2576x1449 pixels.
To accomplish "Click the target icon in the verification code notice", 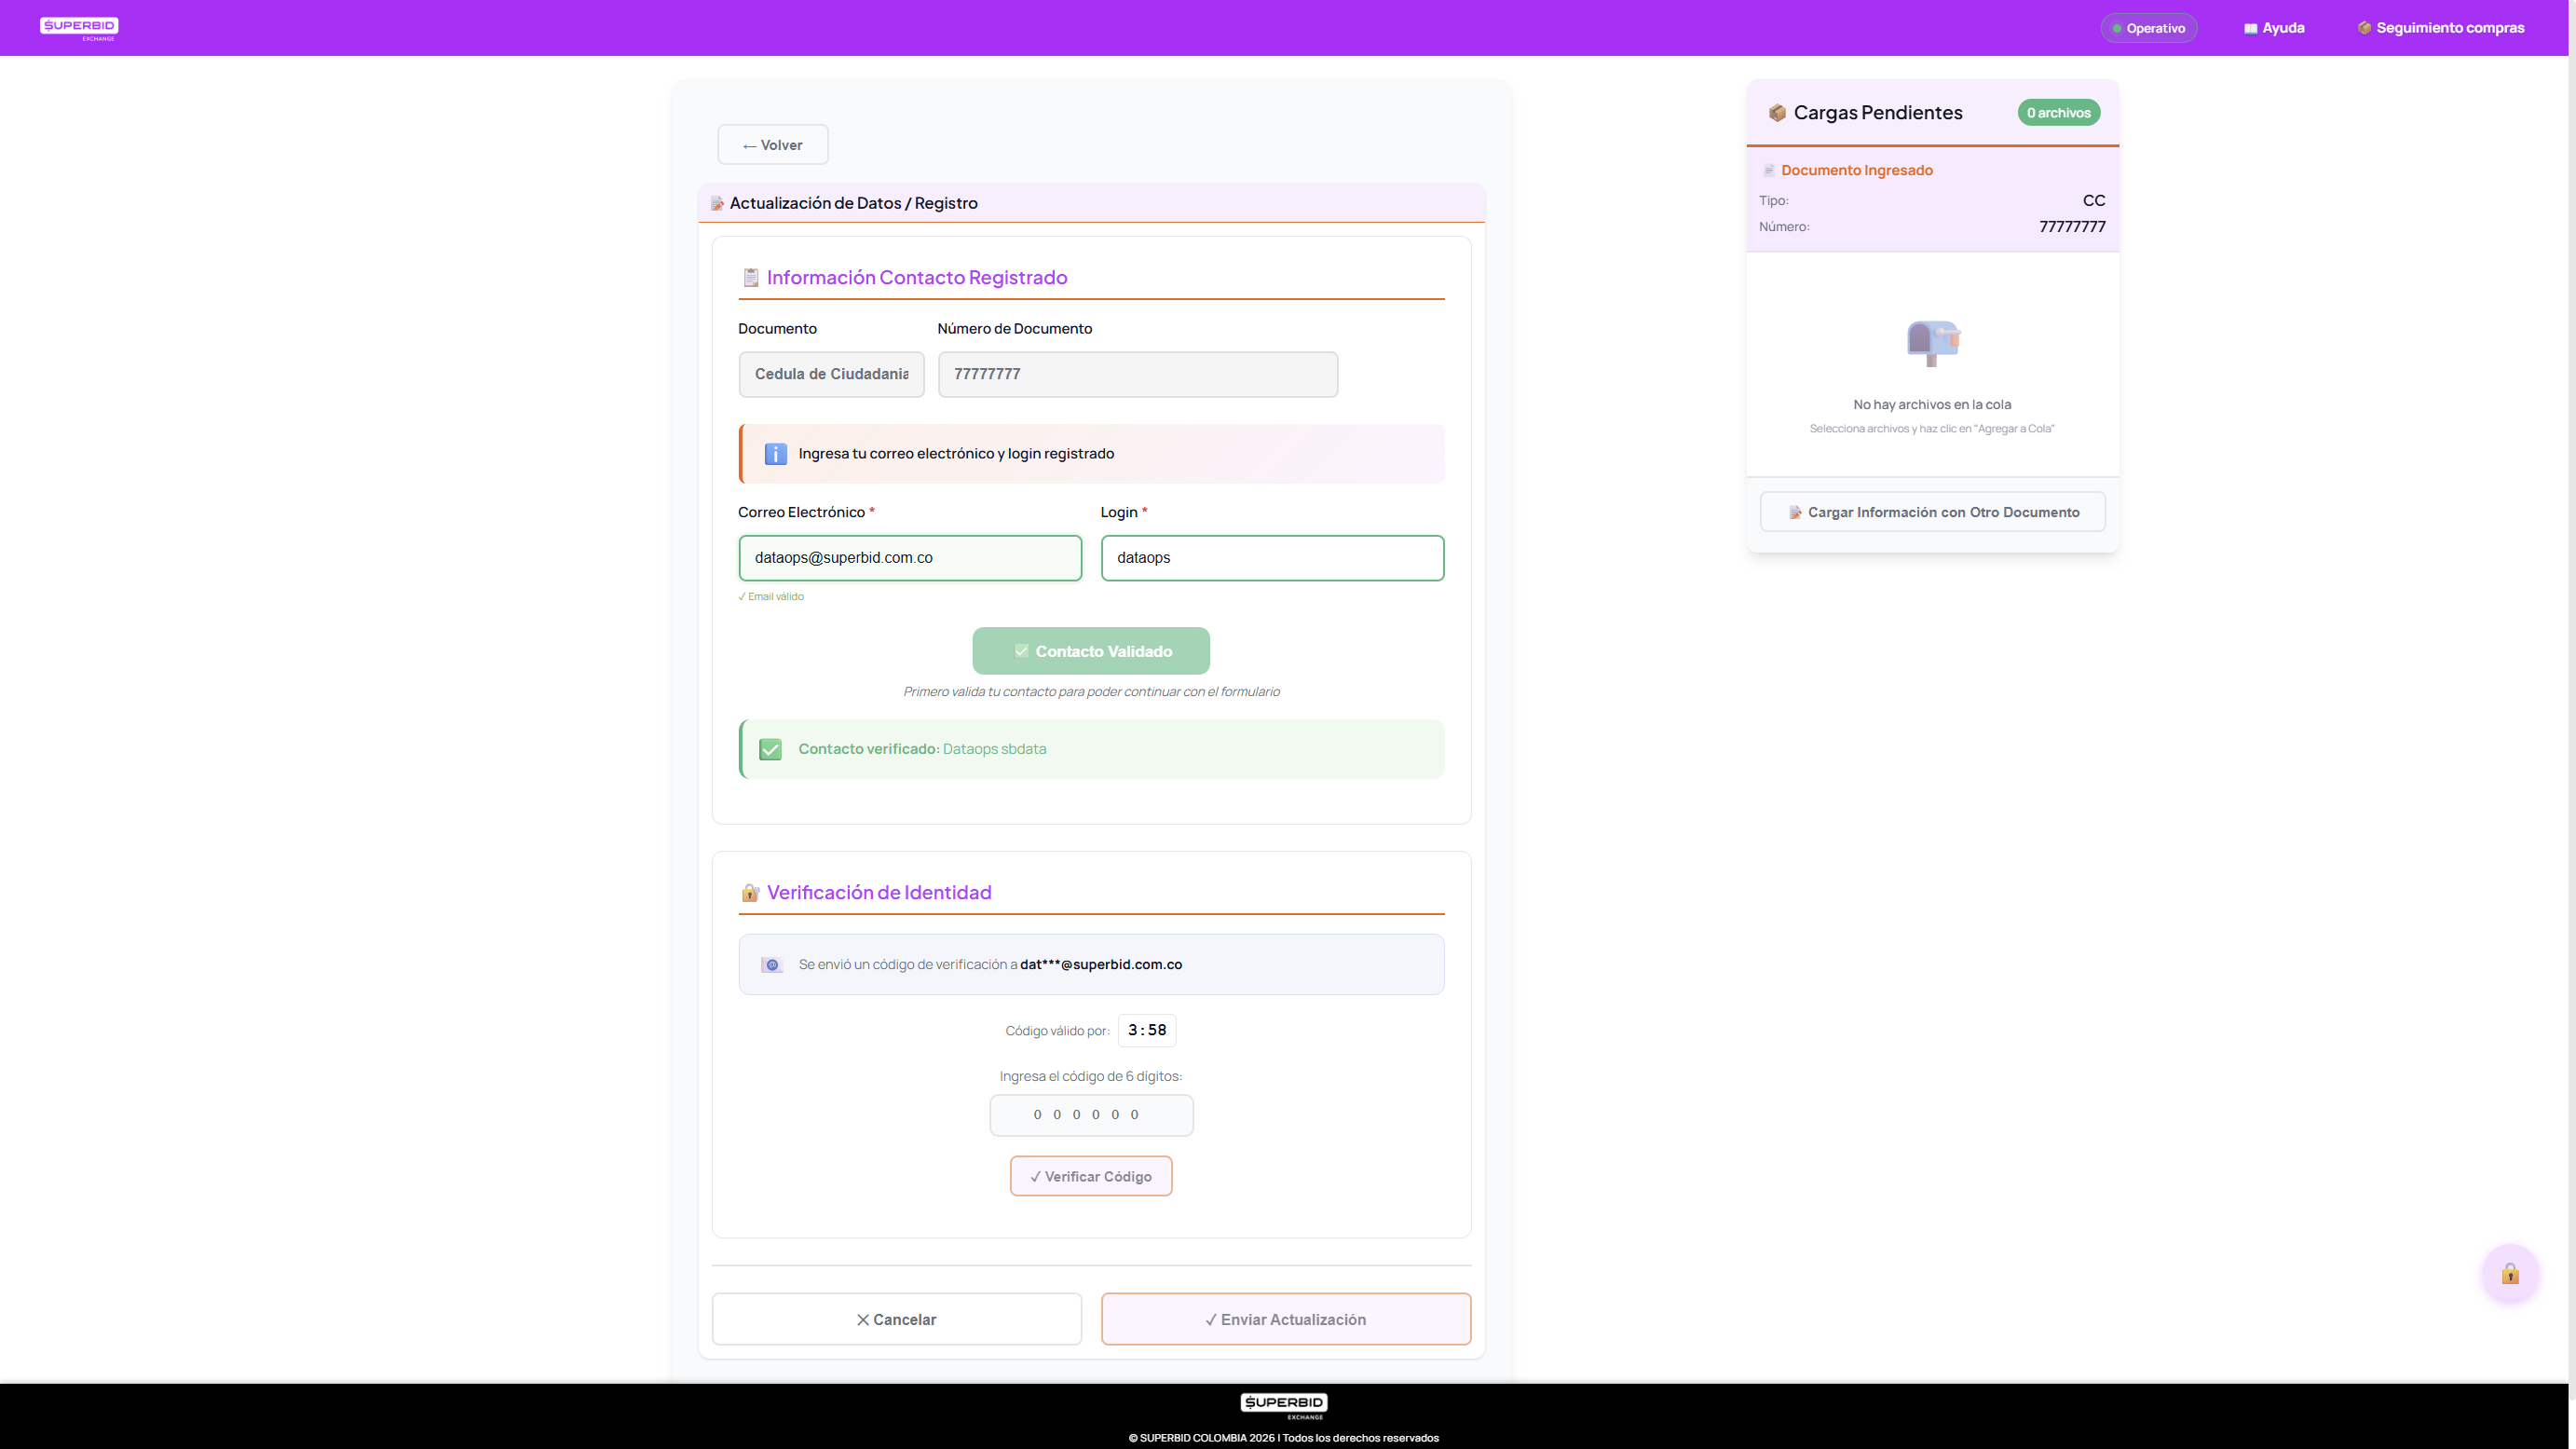I will [x=771, y=964].
